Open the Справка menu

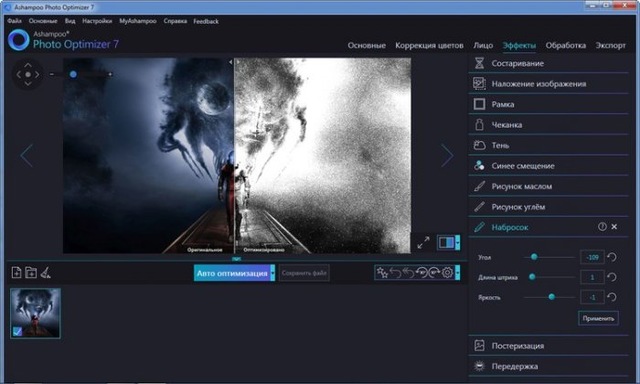click(x=175, y=21)
